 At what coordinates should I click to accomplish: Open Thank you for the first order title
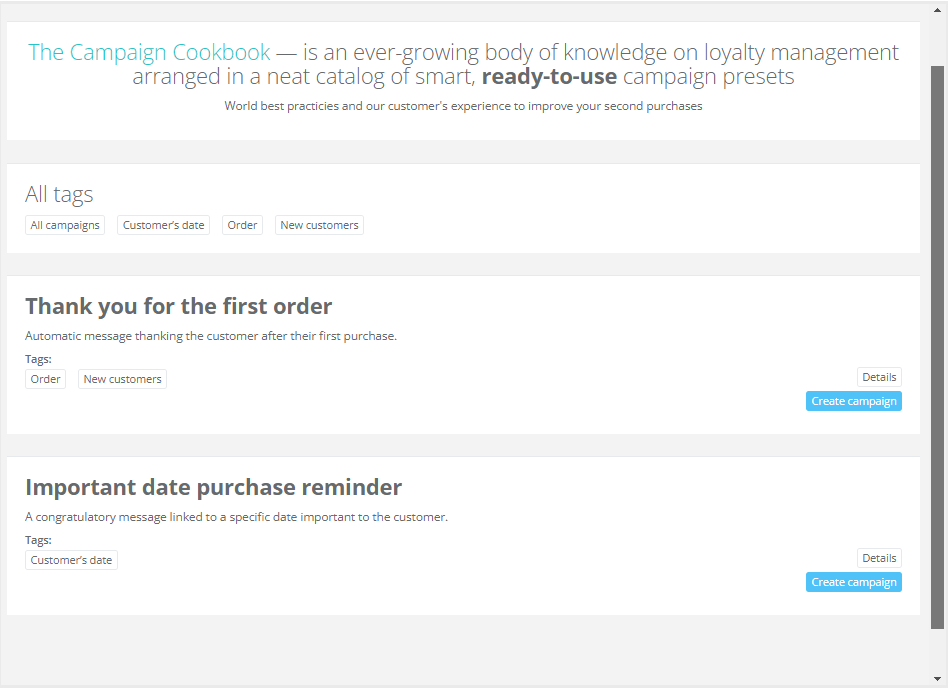coord(178,306)
